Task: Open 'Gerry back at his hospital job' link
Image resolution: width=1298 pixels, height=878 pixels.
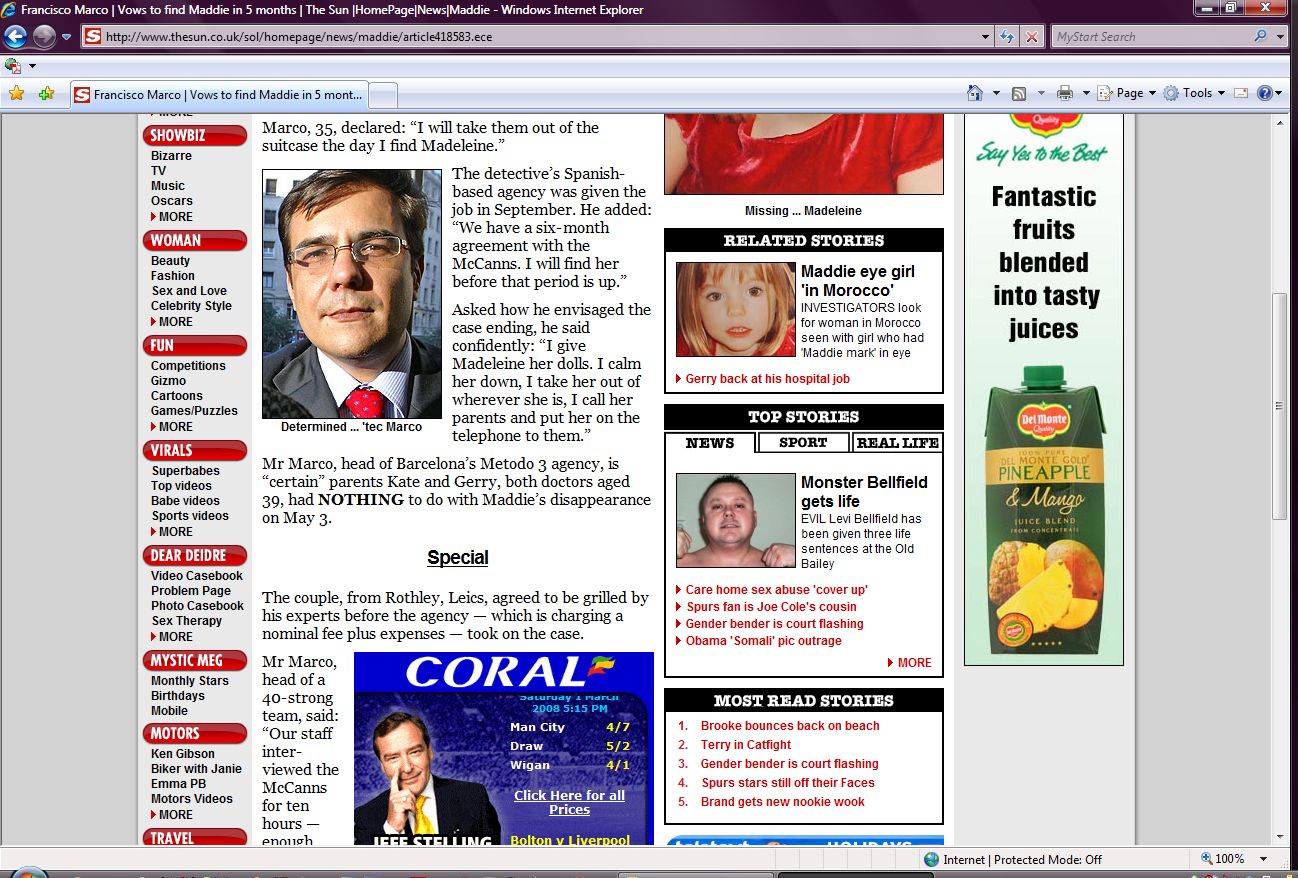Action: (x=767, y=379)
